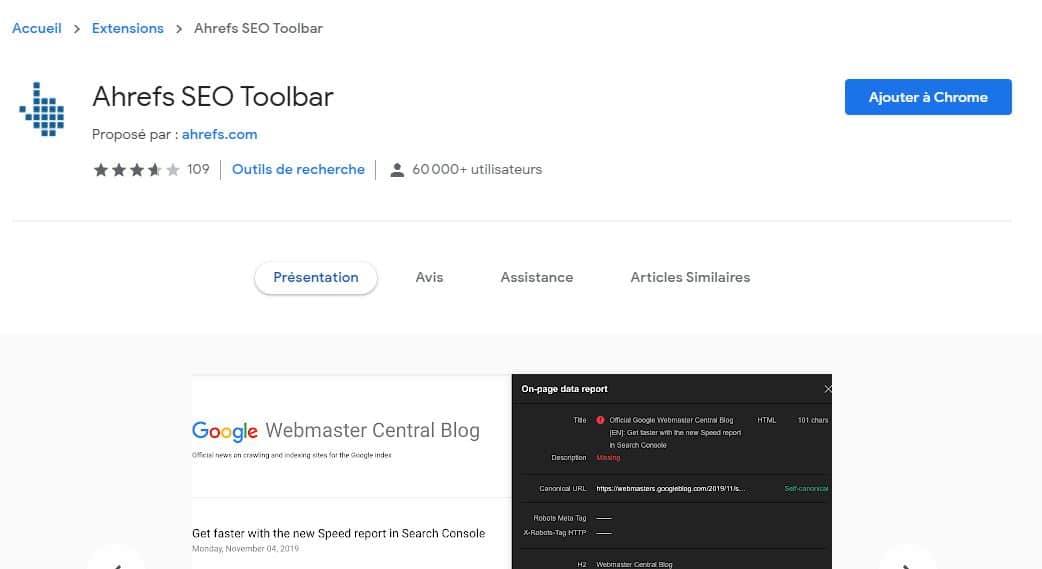Close the On-page data report panel

pyautogui.click(x=827, y=389)
